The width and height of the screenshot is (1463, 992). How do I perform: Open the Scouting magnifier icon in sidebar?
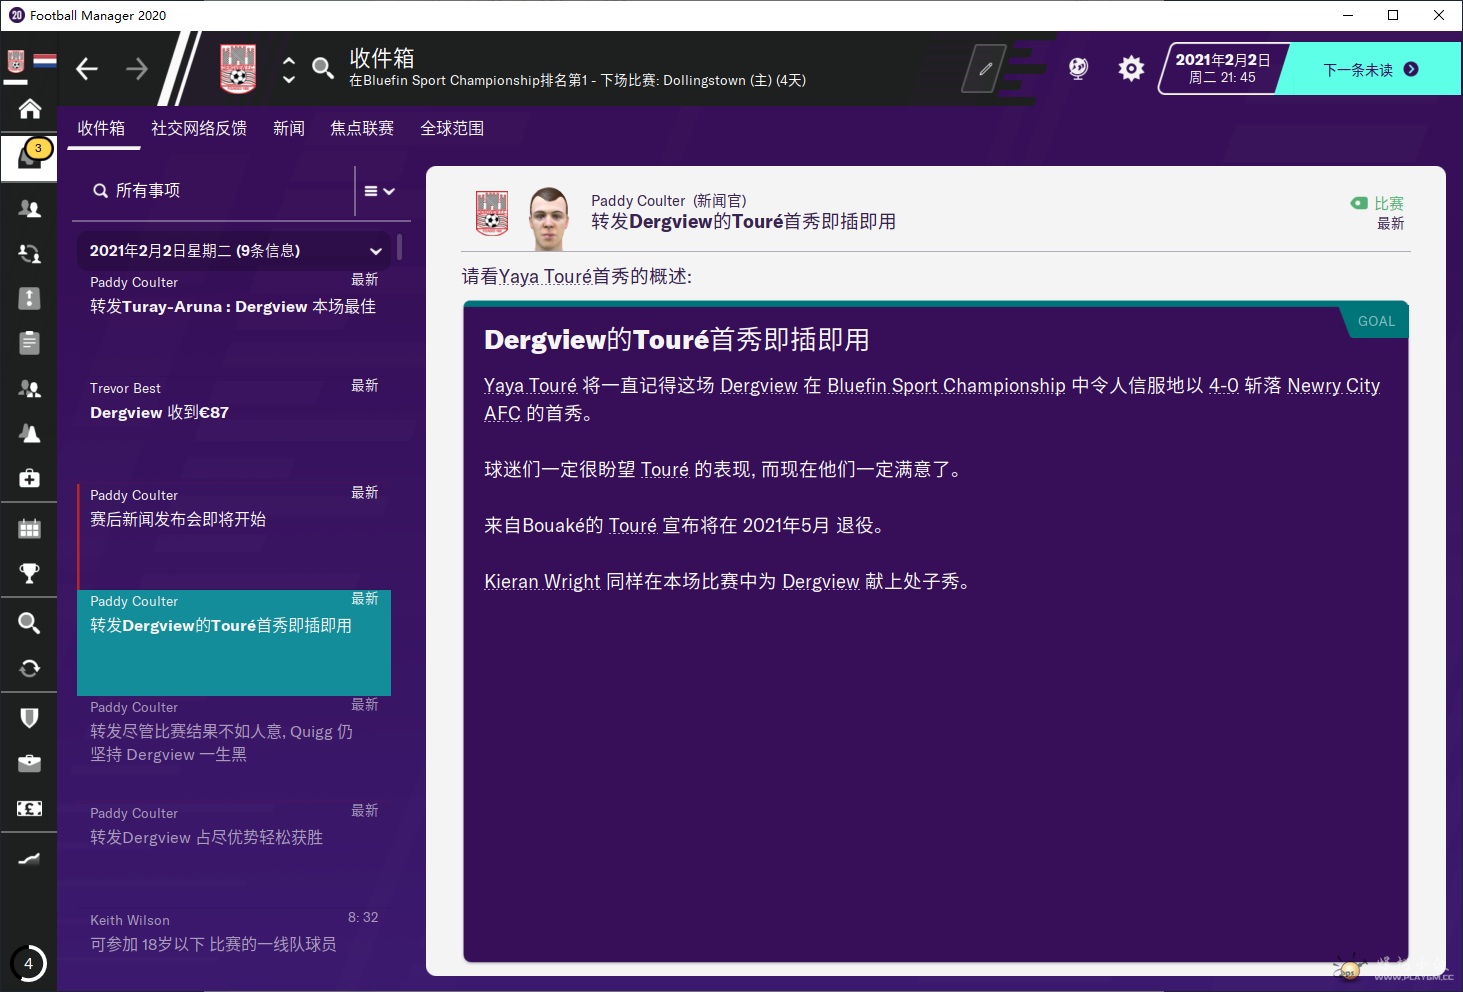29,623
